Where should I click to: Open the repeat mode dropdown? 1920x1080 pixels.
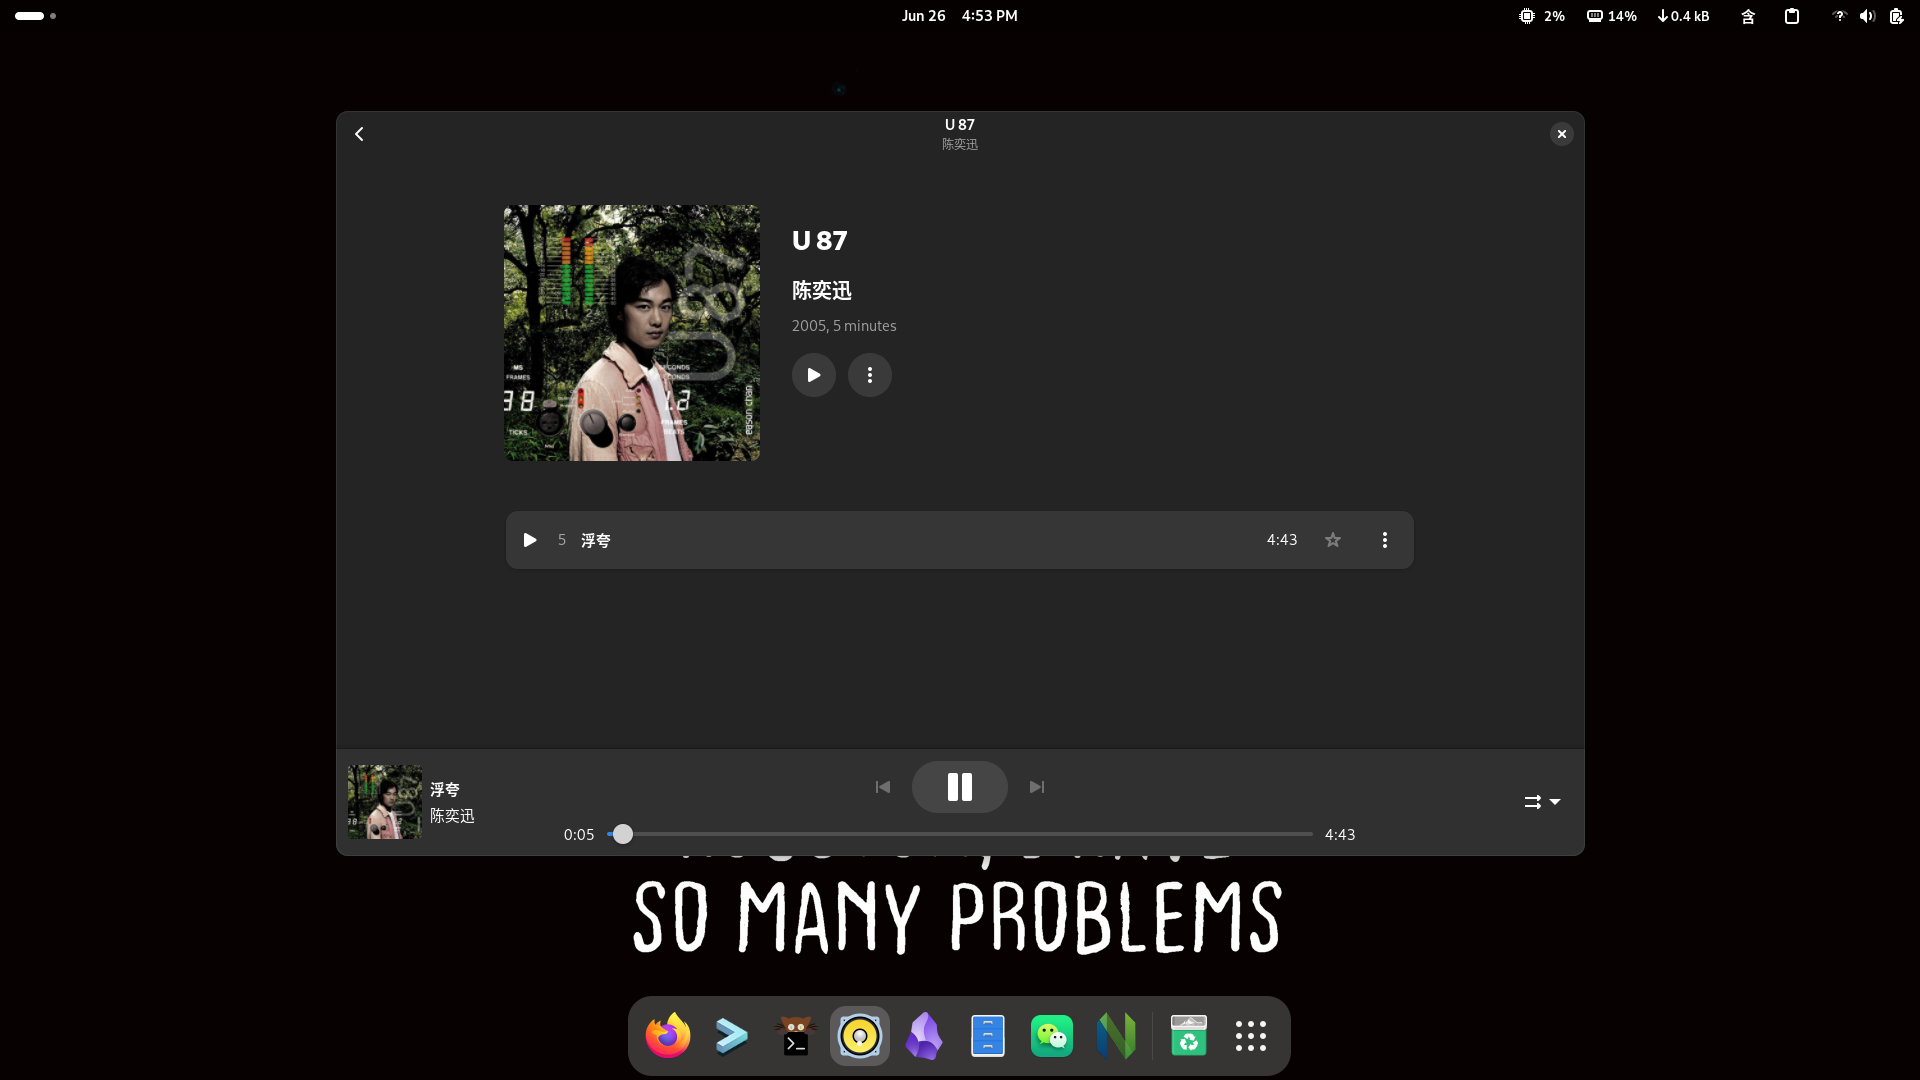pos(1542,802)
